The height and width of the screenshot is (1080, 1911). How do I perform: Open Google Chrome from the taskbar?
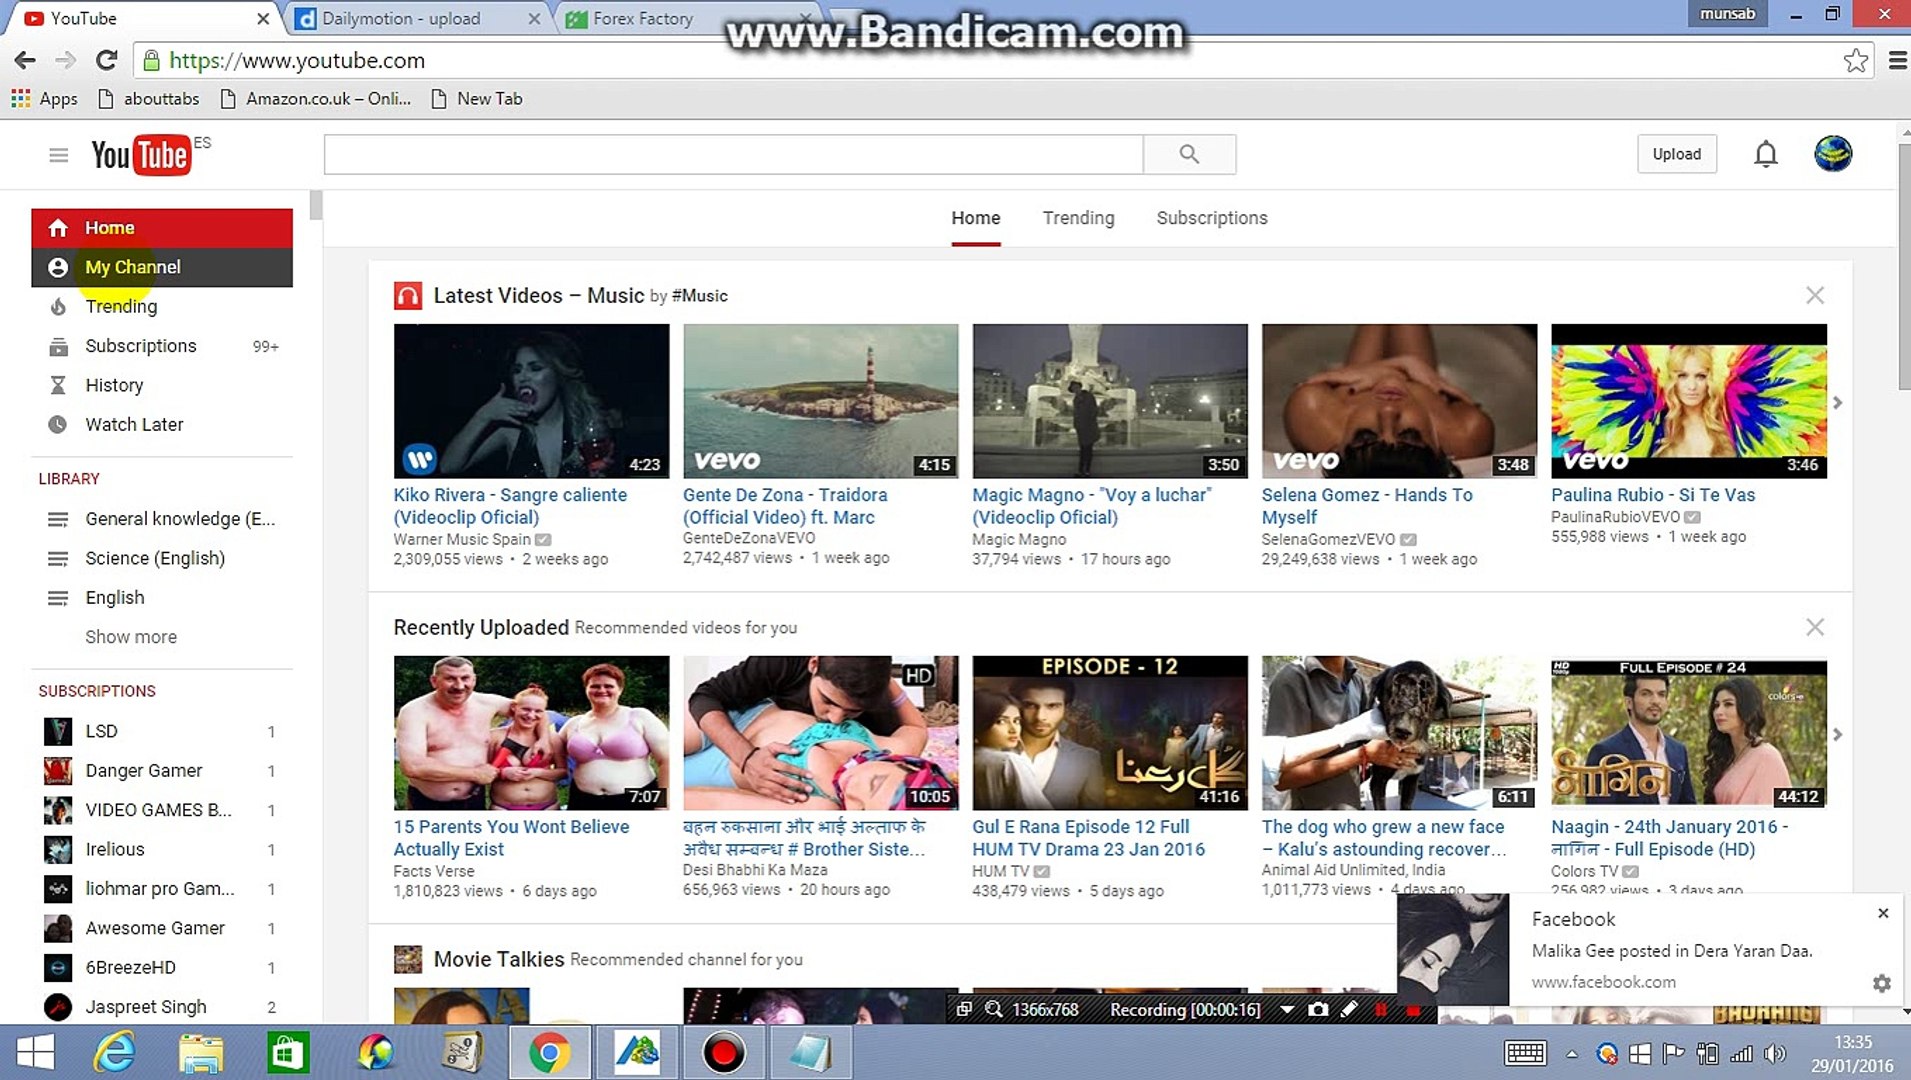coord(549,1052)
